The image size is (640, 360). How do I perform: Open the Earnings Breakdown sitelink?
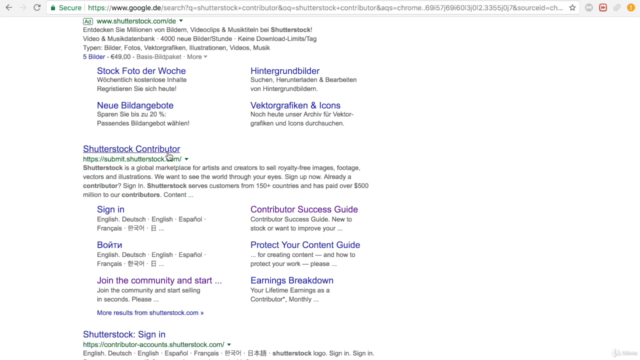(292, 280)
